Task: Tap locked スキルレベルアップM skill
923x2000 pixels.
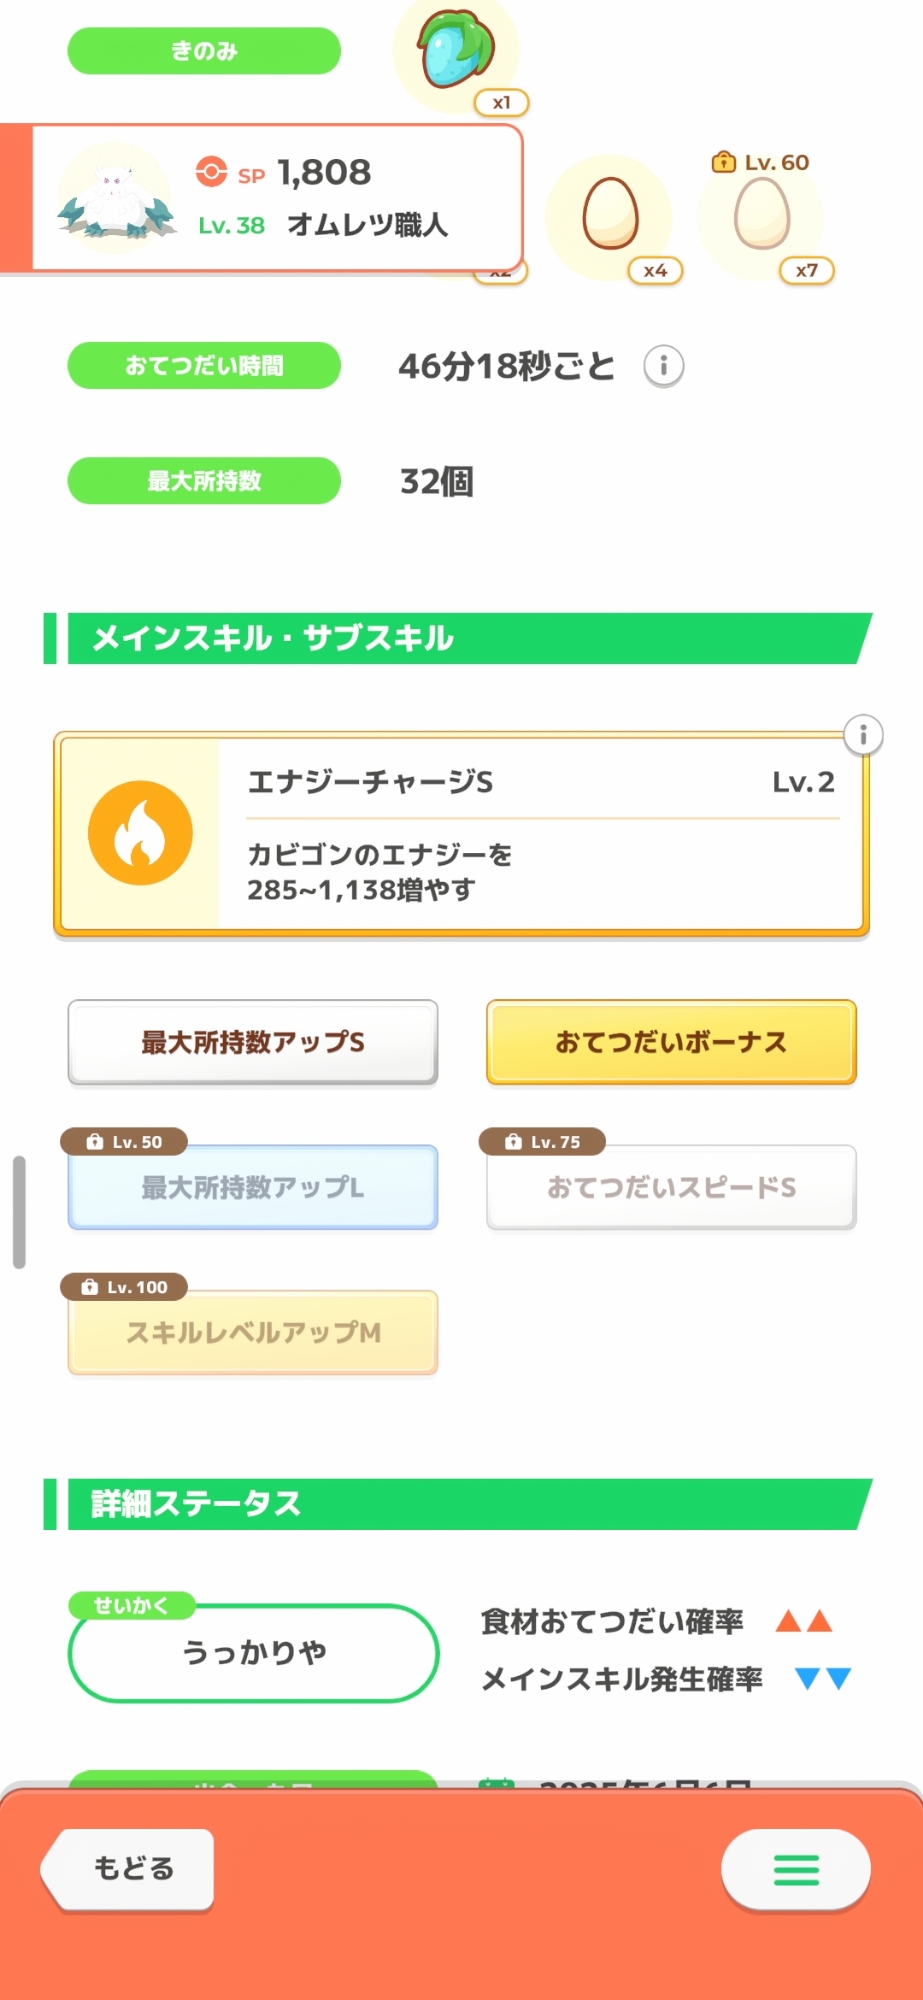Action: click(253, 1332)
